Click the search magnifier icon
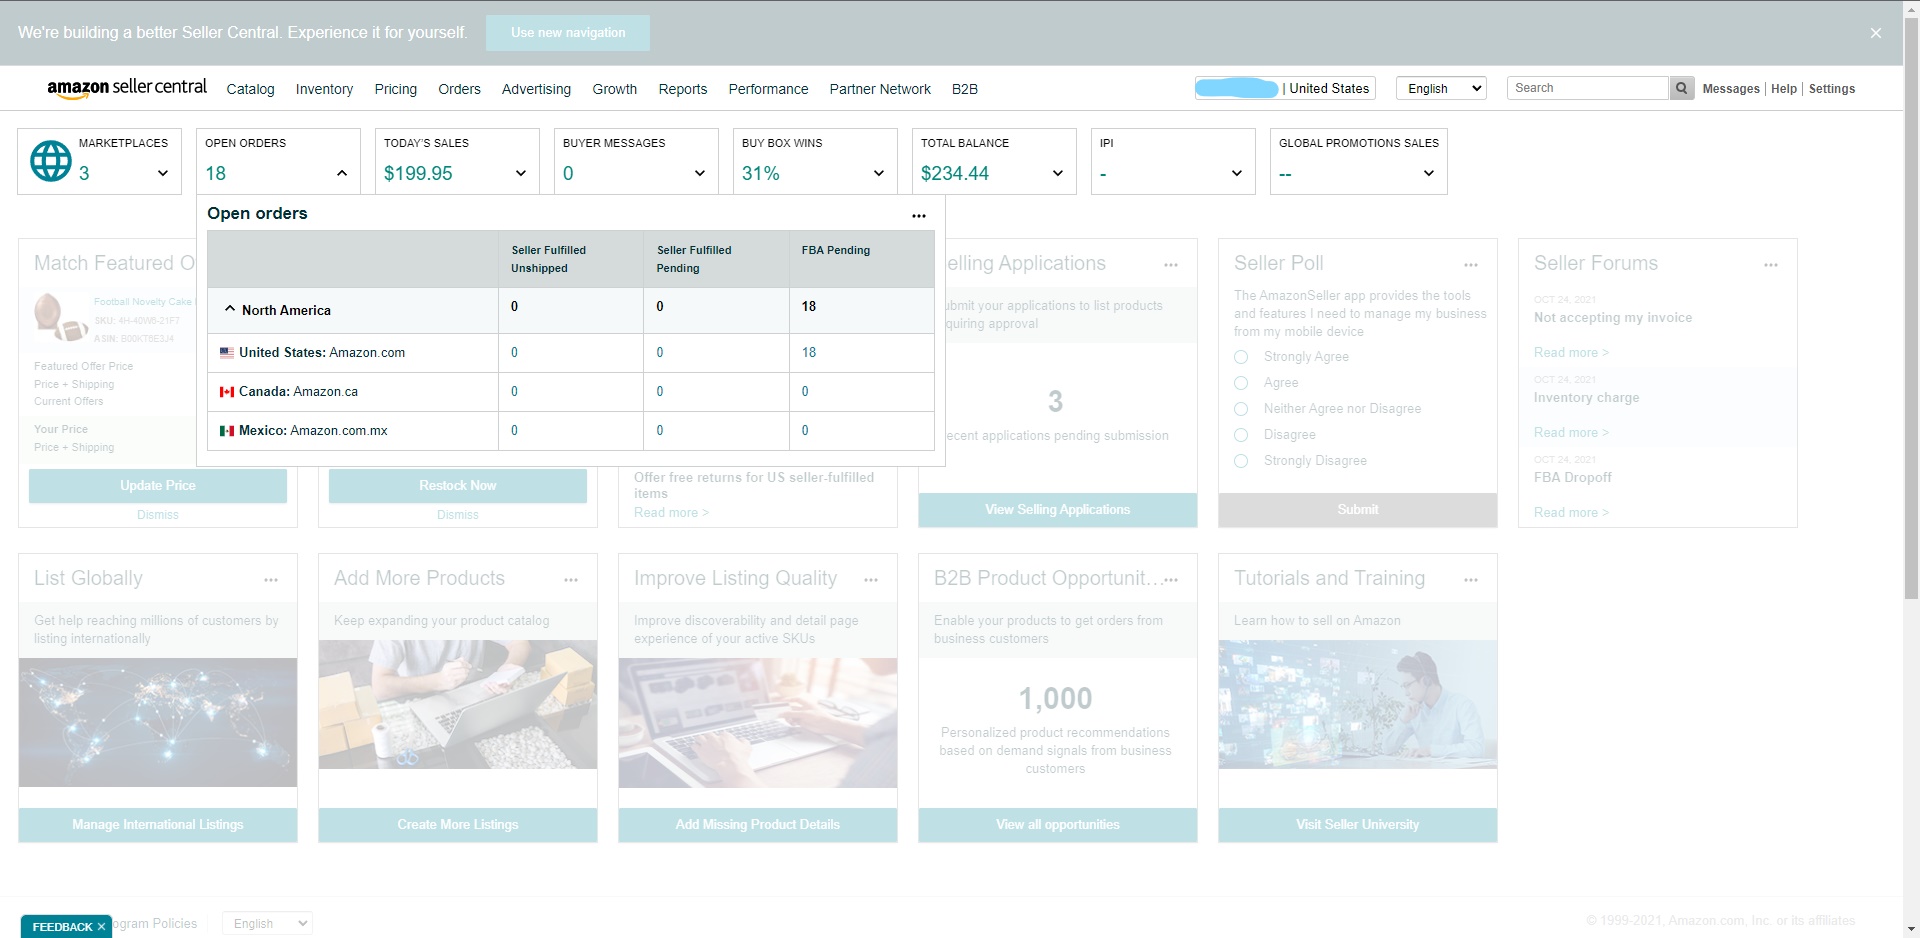1920x938 pixels. (x=1681, y=88)
